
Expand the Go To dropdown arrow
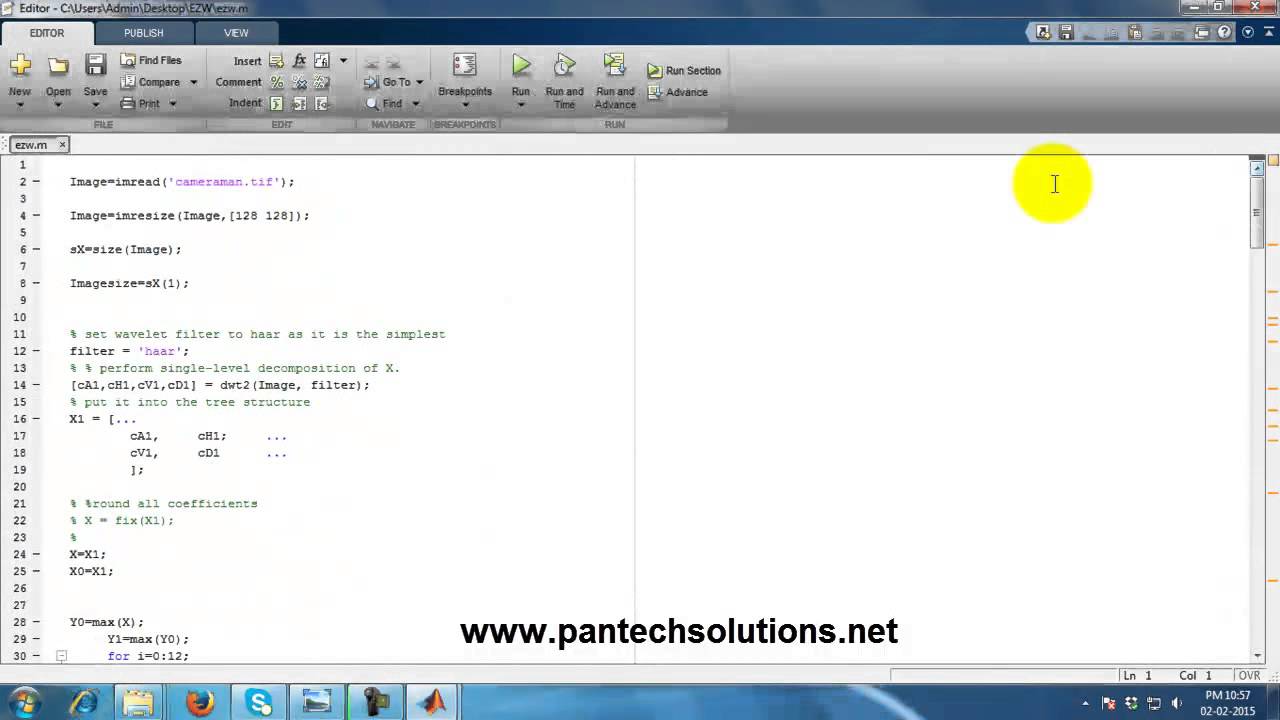419,82
